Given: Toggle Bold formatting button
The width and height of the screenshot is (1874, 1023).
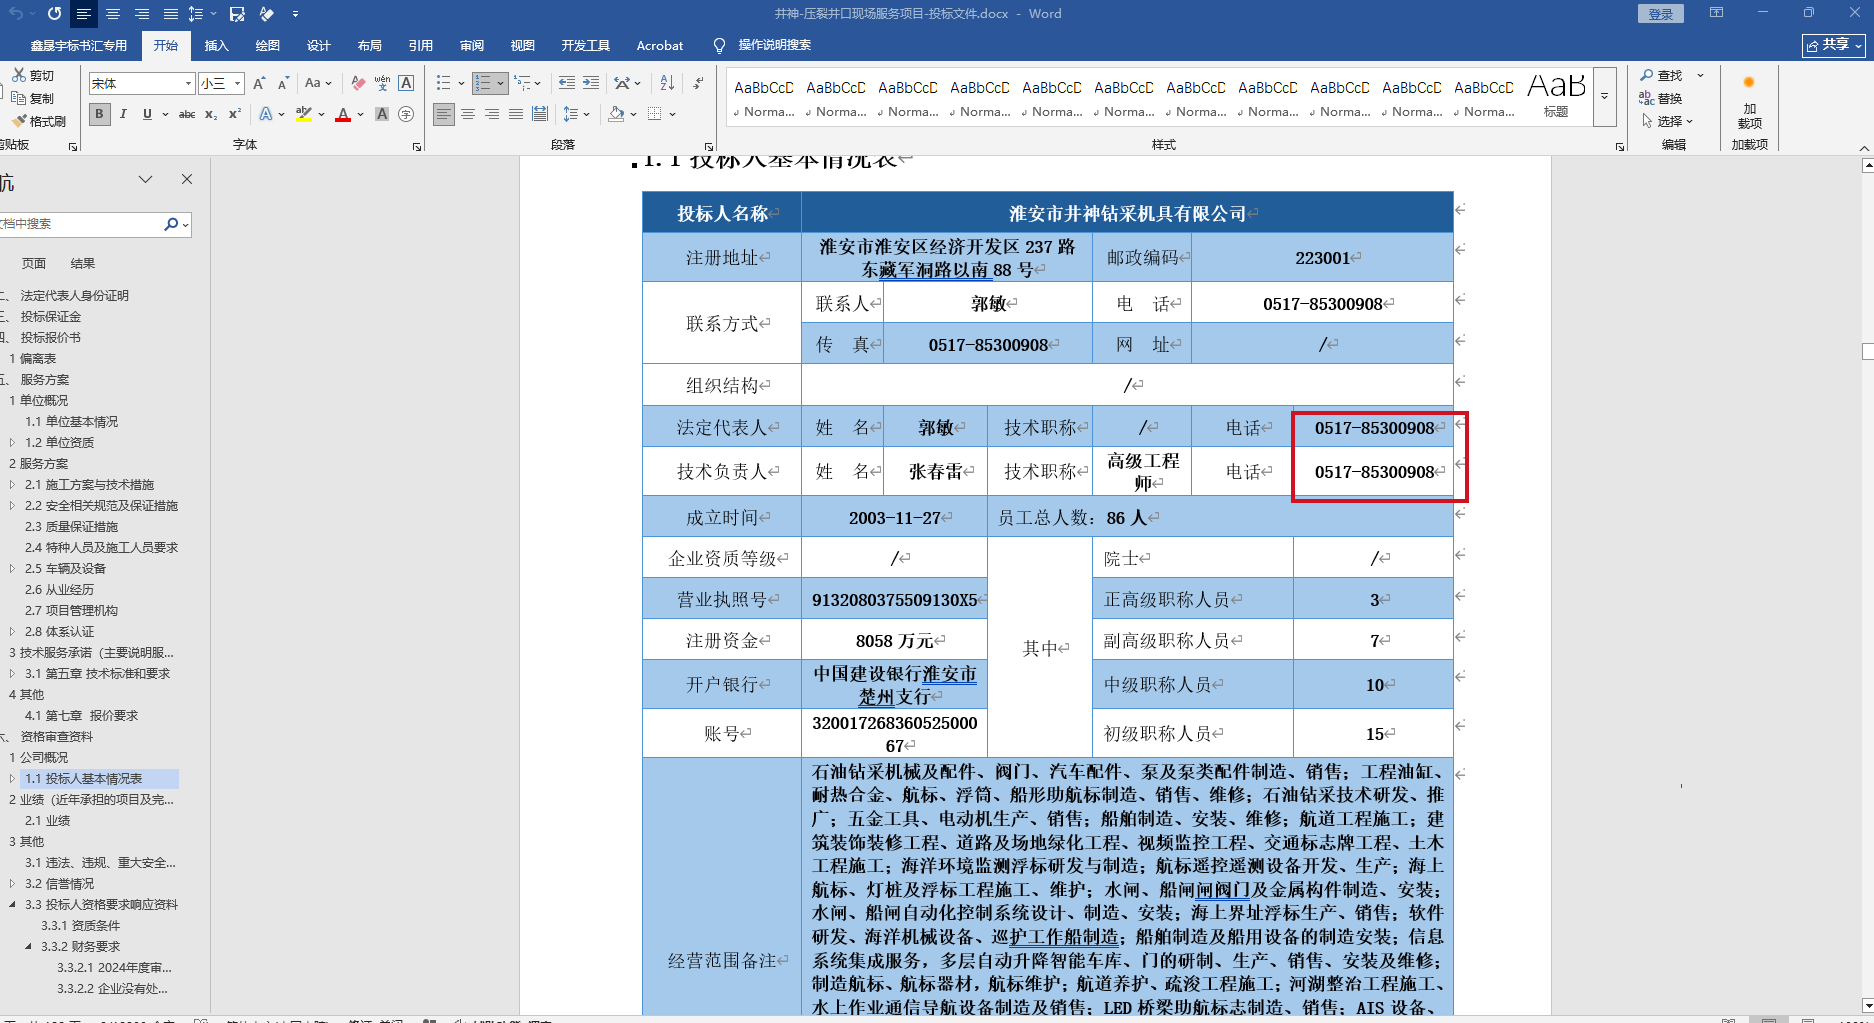Looking at the screenshot, I should pyautogui.click(x=99, y=115).
